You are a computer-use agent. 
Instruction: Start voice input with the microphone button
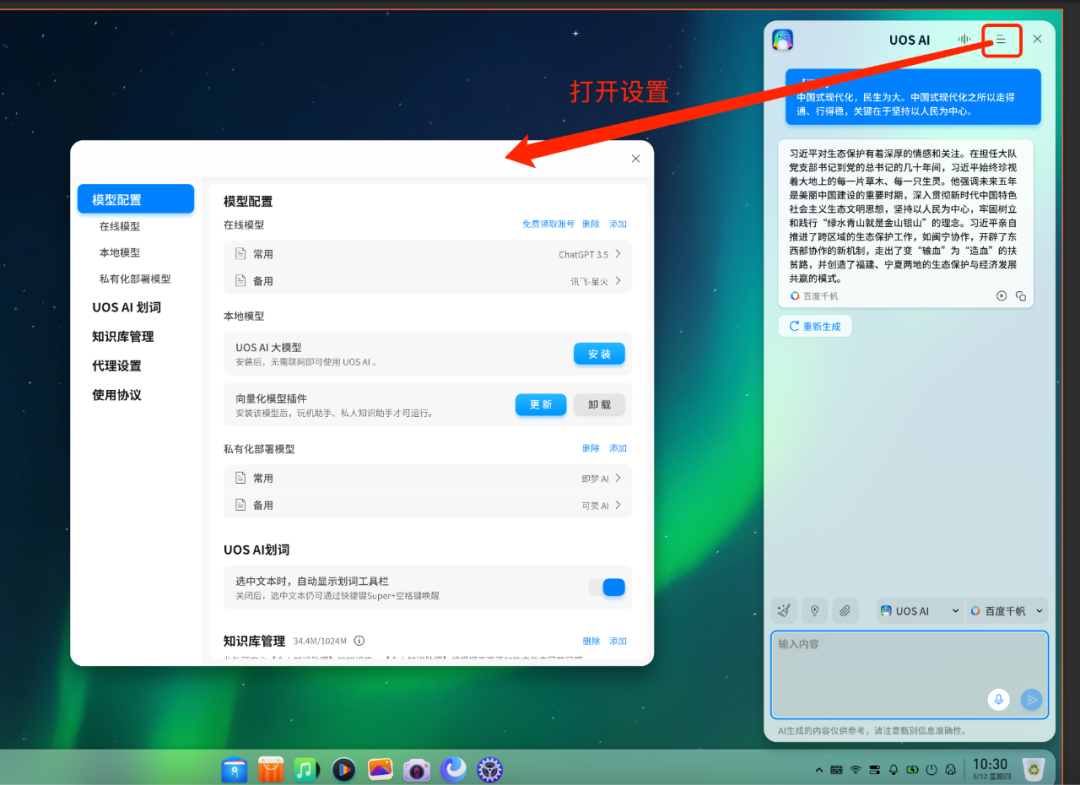[998, 699]
